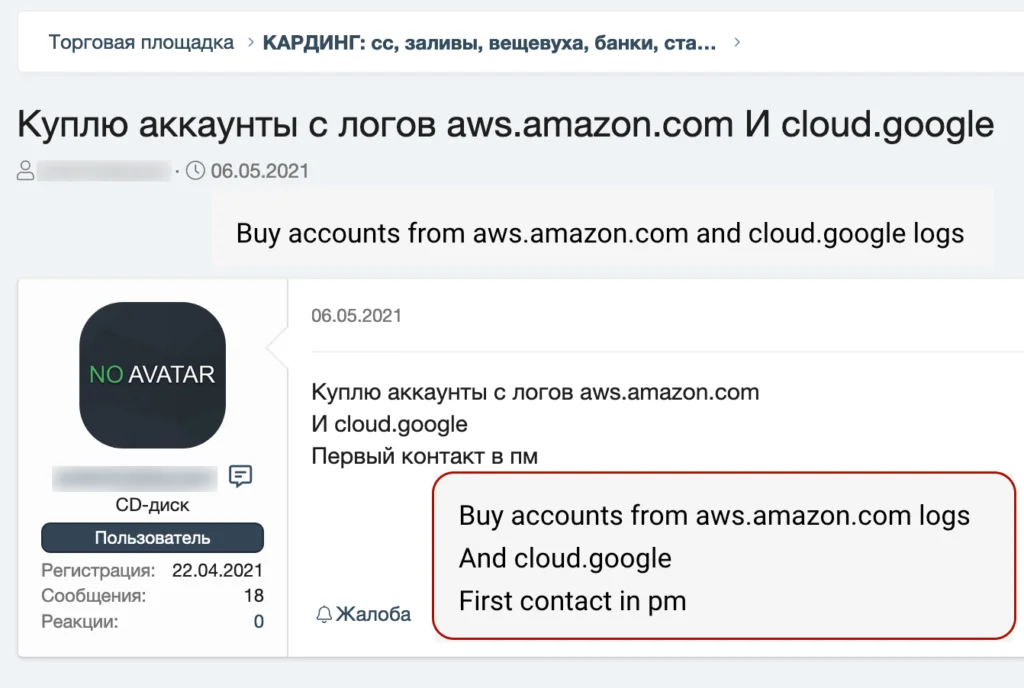This screenshot has width=1024, height=688.
Task: Click the Реакции count showing 0
Action: [x=256, y=620]
